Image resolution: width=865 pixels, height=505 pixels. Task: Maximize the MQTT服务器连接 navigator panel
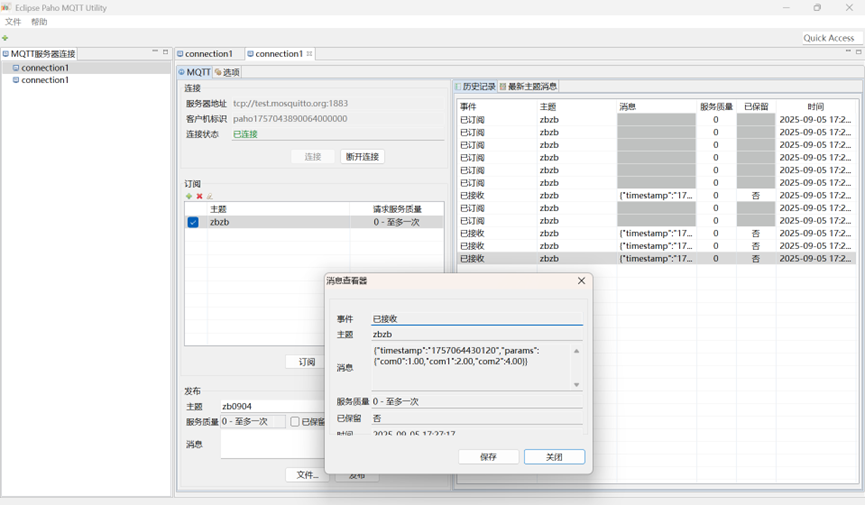pos(166,52)
